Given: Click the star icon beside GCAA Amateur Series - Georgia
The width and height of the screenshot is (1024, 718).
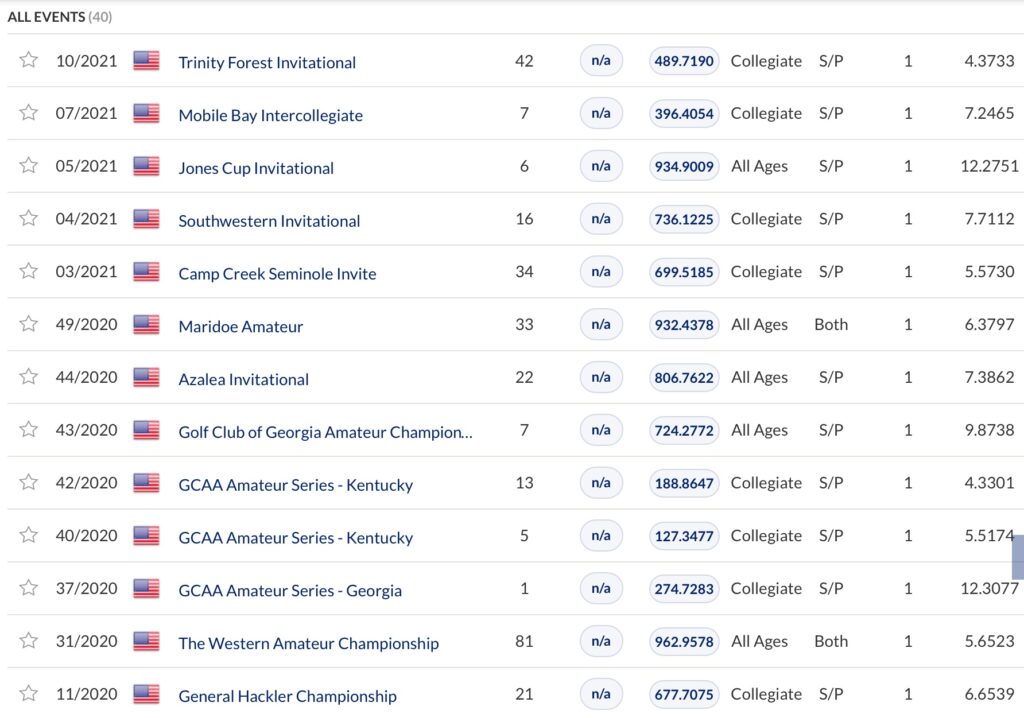Looking at the screenshot, I should [x=28, y=588].
